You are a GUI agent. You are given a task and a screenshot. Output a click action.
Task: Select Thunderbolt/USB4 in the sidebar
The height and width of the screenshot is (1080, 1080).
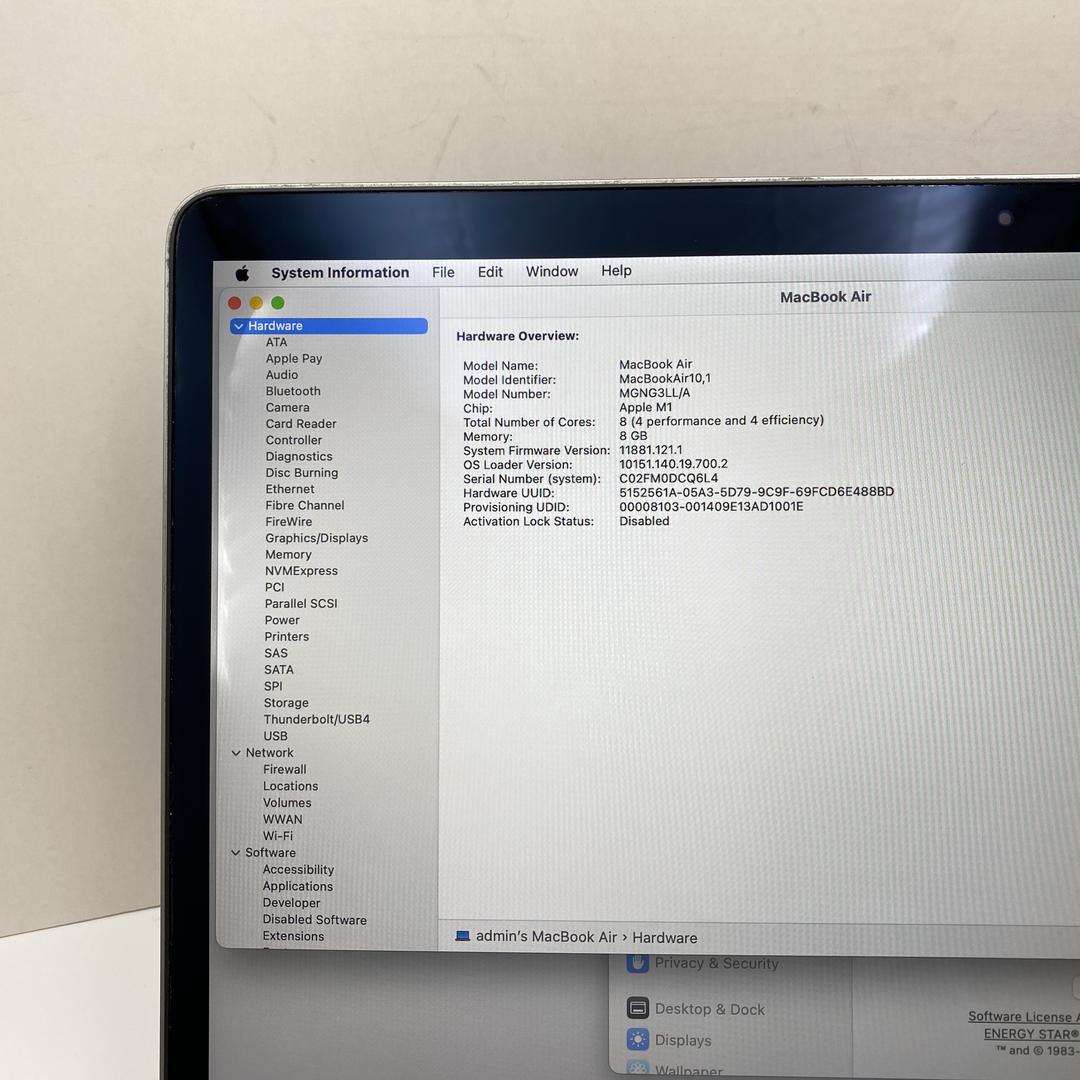(x=316, y=719)
